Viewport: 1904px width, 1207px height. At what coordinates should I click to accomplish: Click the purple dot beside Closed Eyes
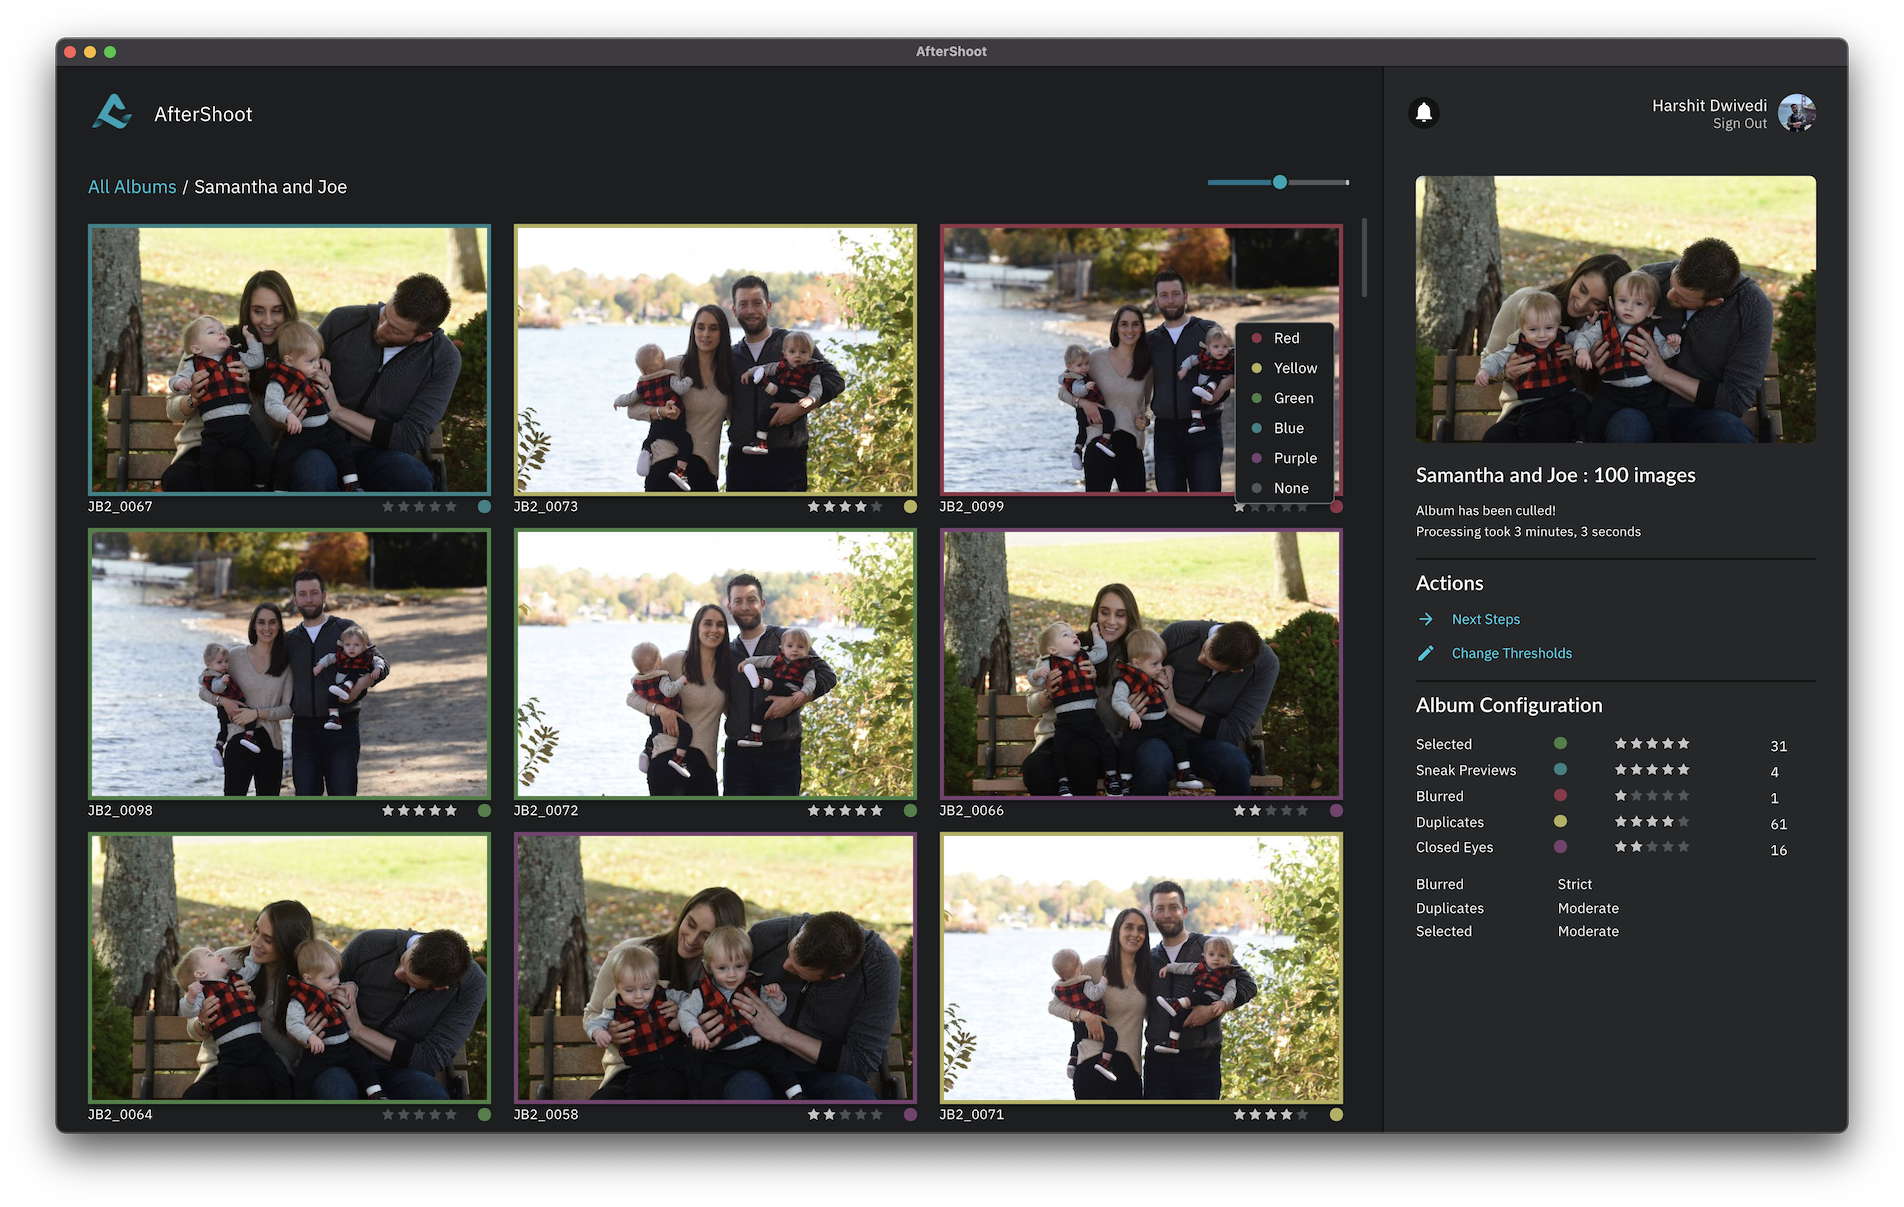1560,847
